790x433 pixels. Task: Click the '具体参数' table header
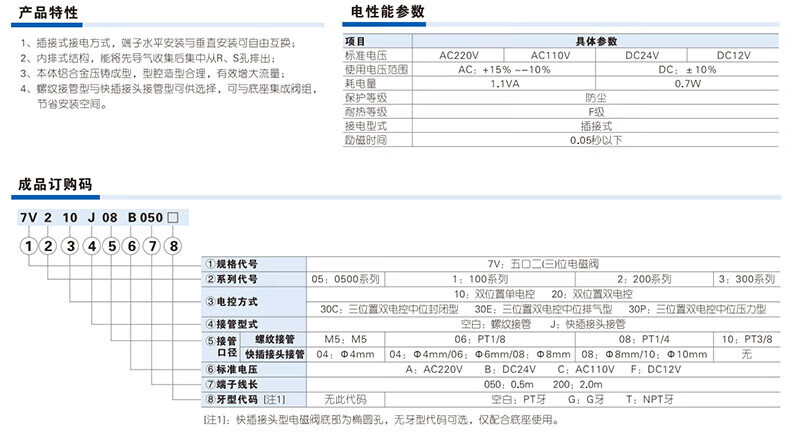pyautogui.click(x=596, y=41)
